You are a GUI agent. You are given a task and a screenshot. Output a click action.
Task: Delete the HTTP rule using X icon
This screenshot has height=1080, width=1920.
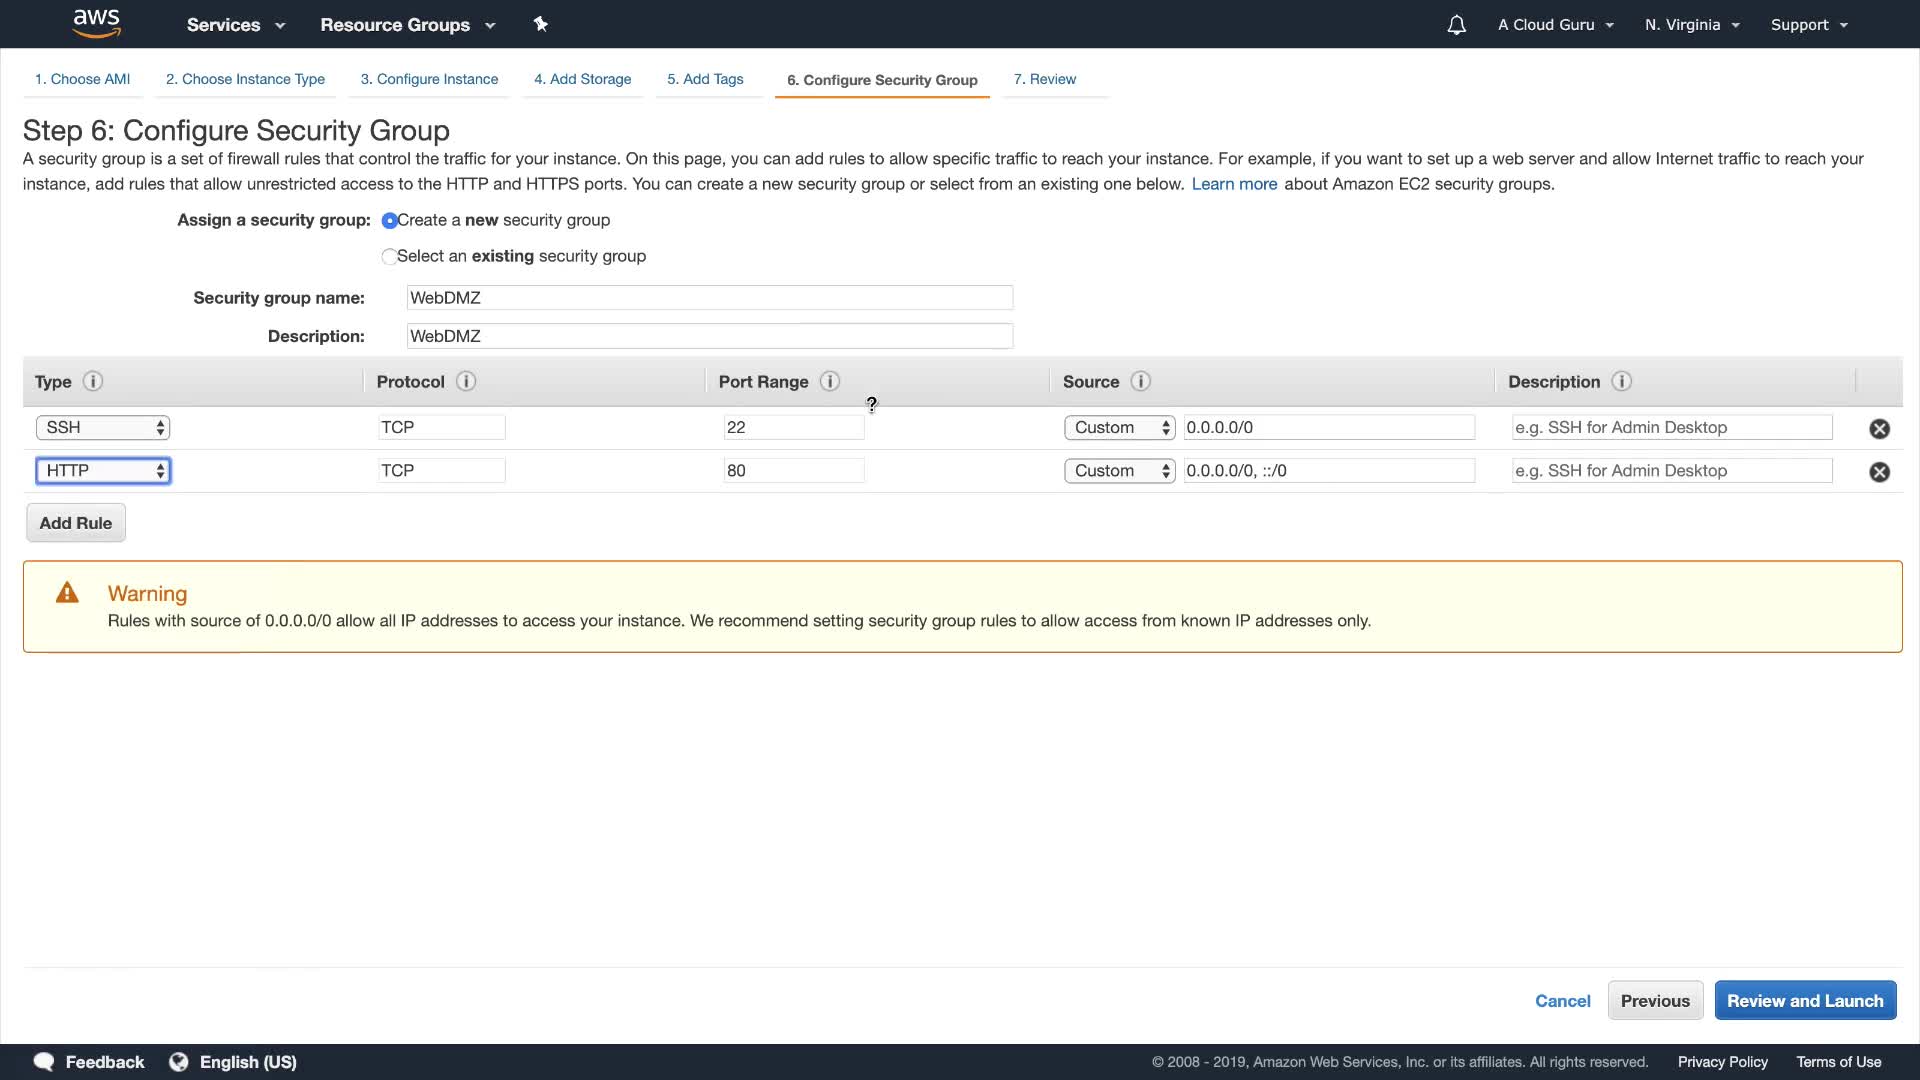pyautogui.click(x=1879, y=471)
